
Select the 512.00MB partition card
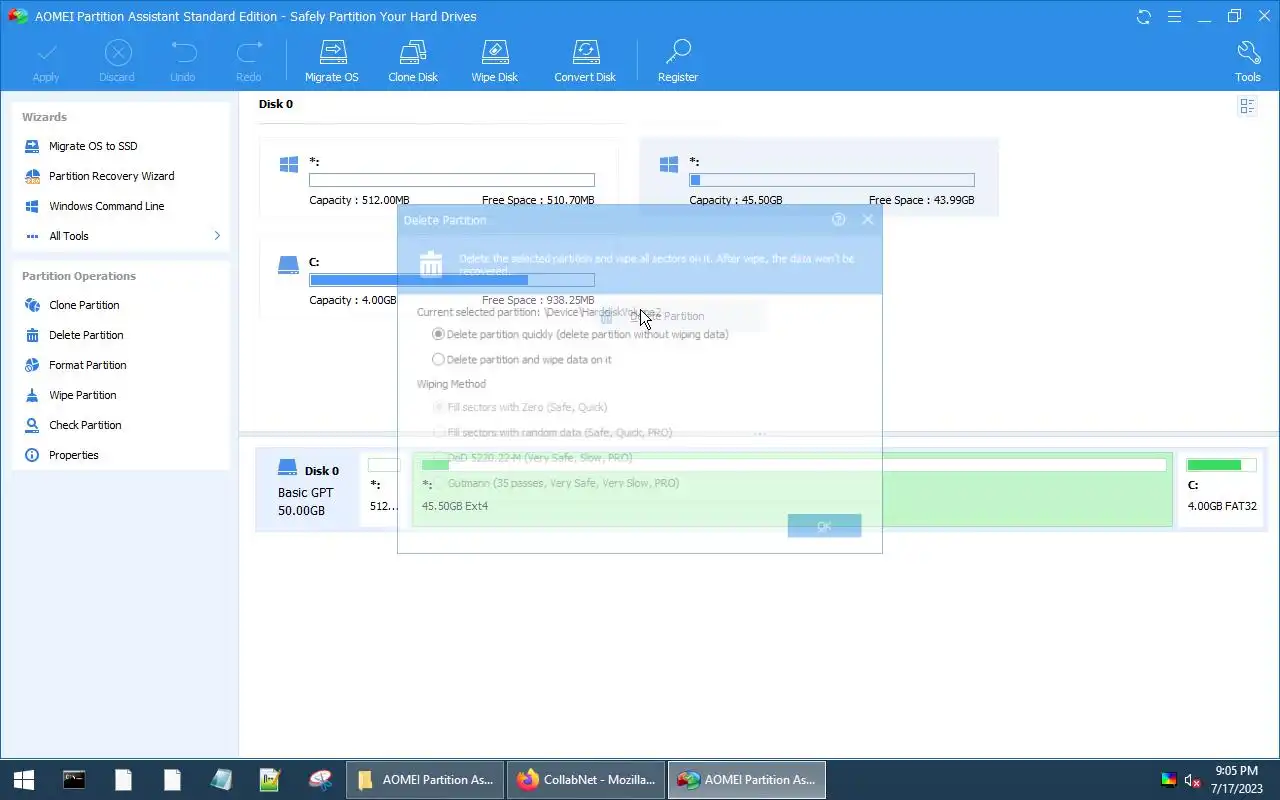[438, 178]
